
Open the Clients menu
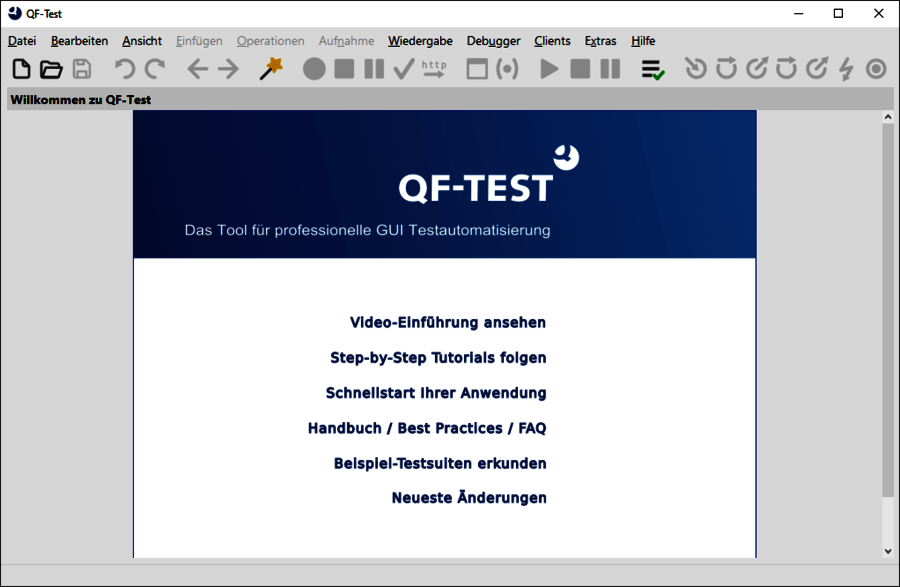tap(552, 41)
